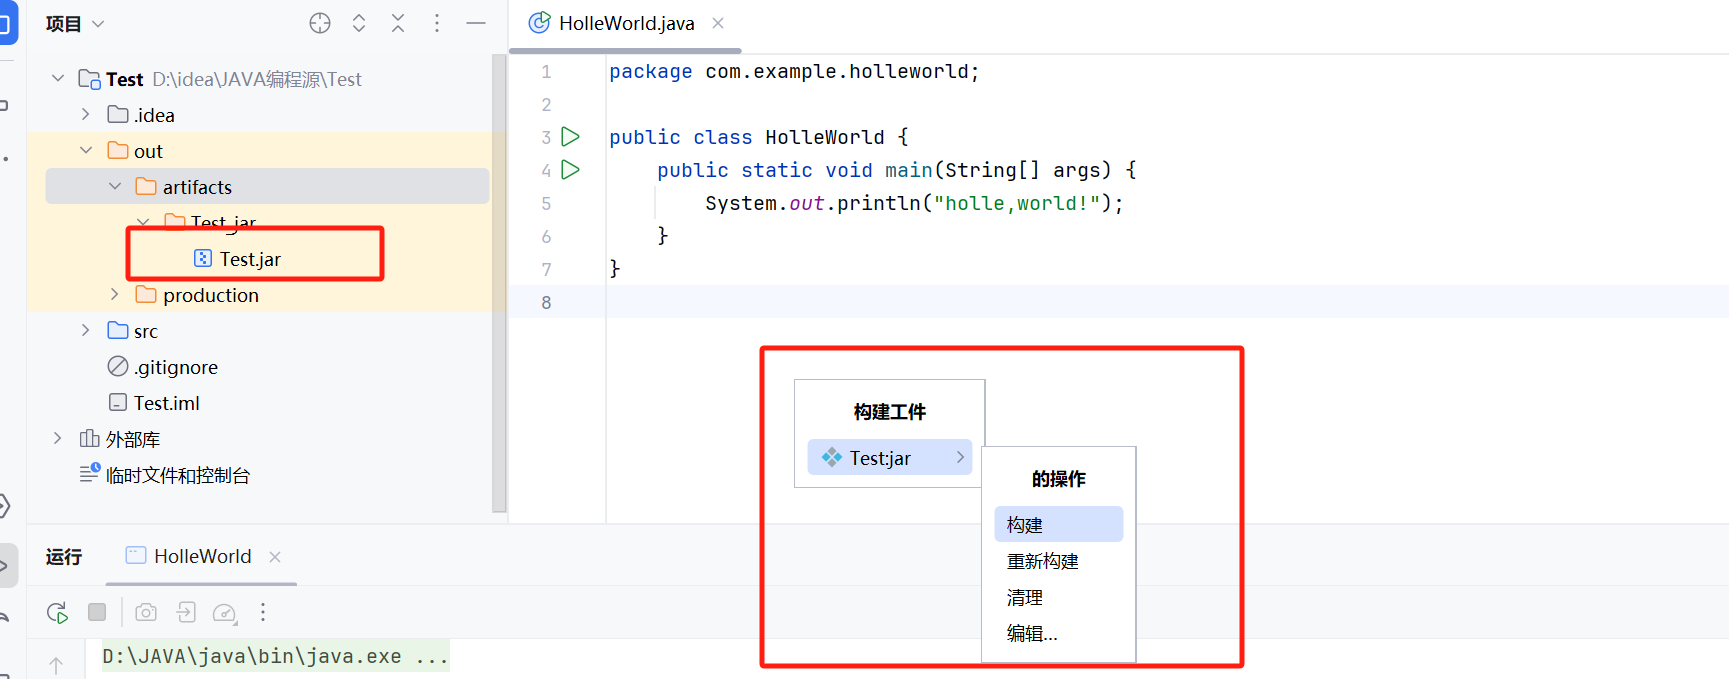Click the .idea folder icon
The height and width of the screenshot is (679, 1729).
point(118,114)
